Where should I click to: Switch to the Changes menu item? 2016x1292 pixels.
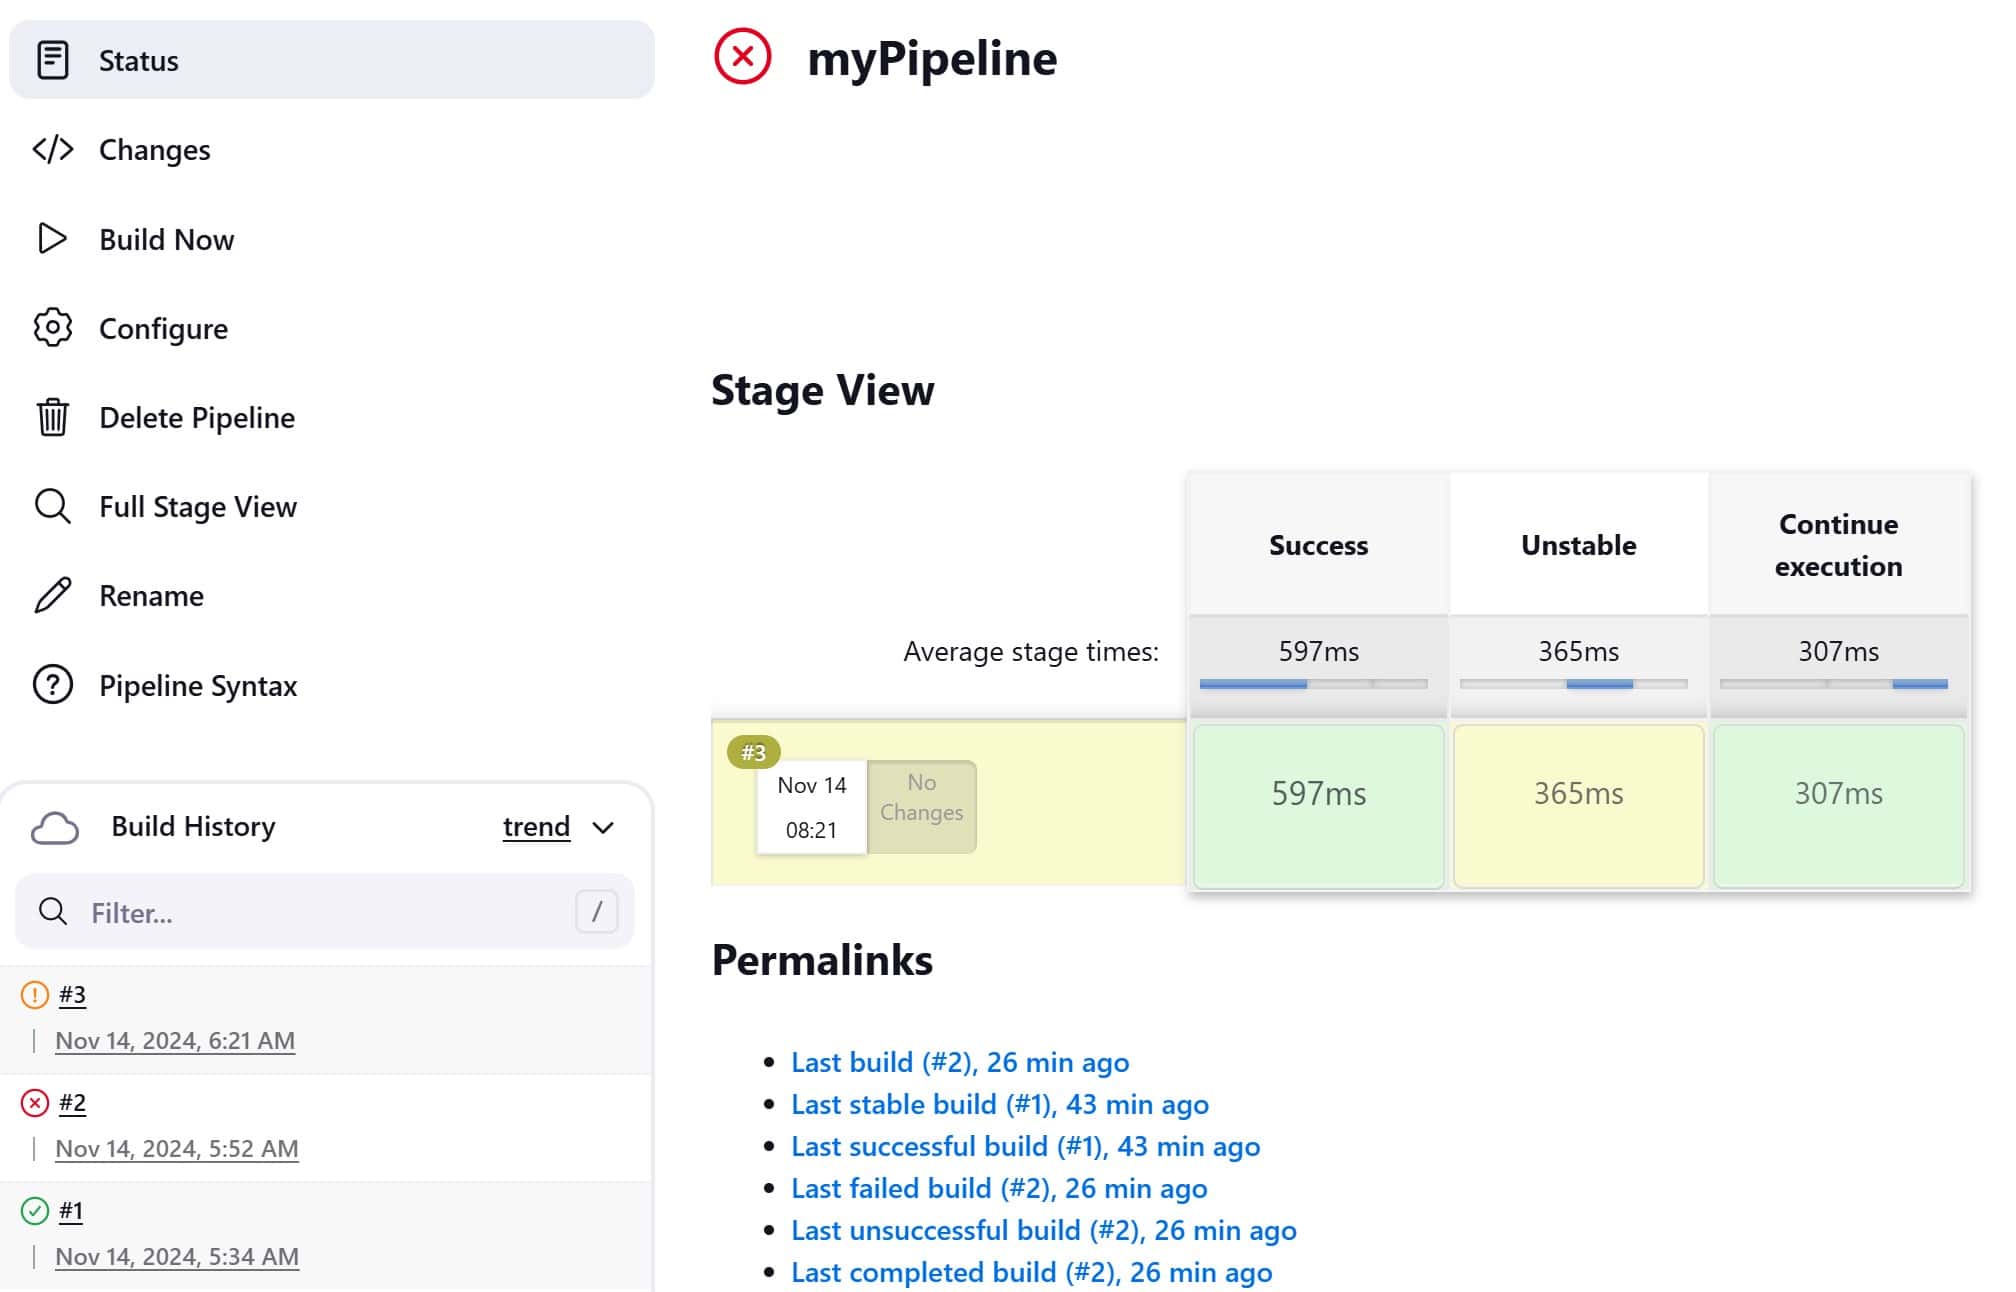click(155, 149)
